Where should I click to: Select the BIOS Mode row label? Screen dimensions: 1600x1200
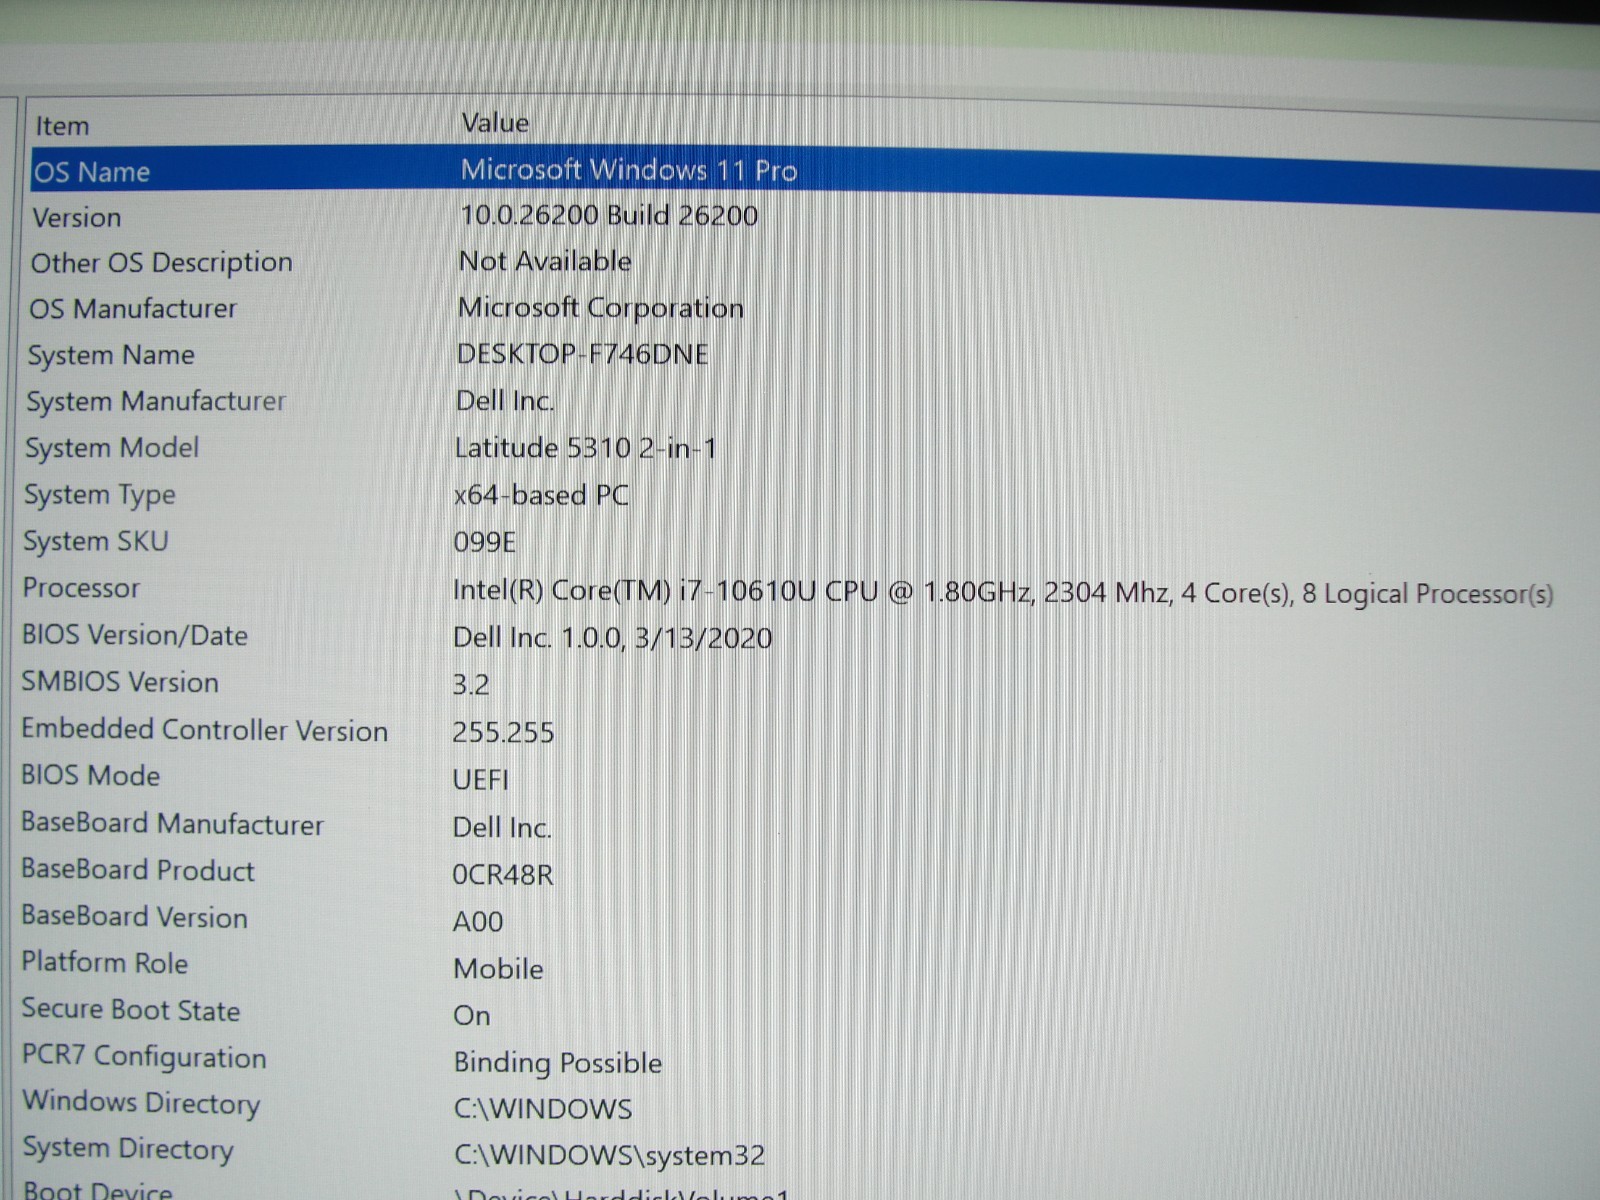(x=91, y=776)
